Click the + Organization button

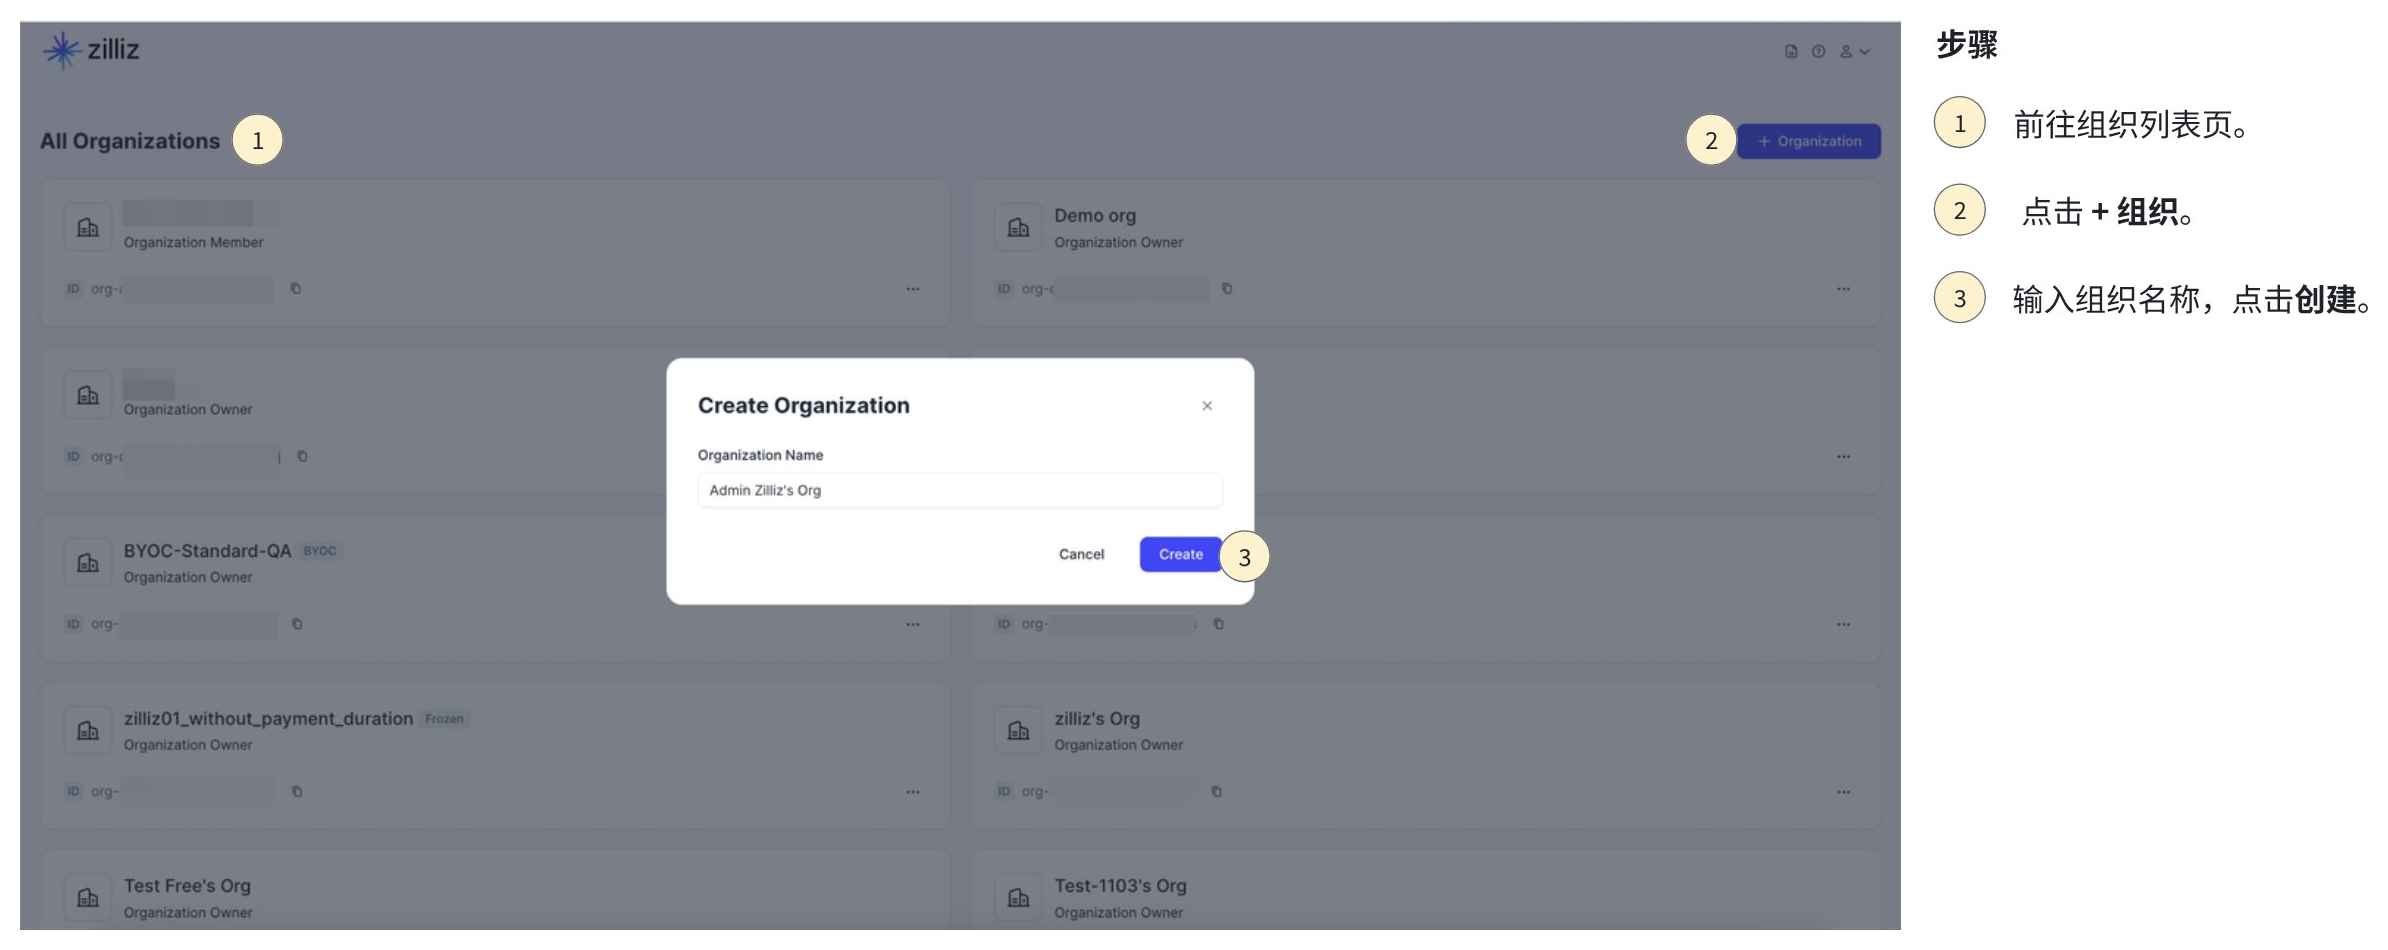[1808, 141]
